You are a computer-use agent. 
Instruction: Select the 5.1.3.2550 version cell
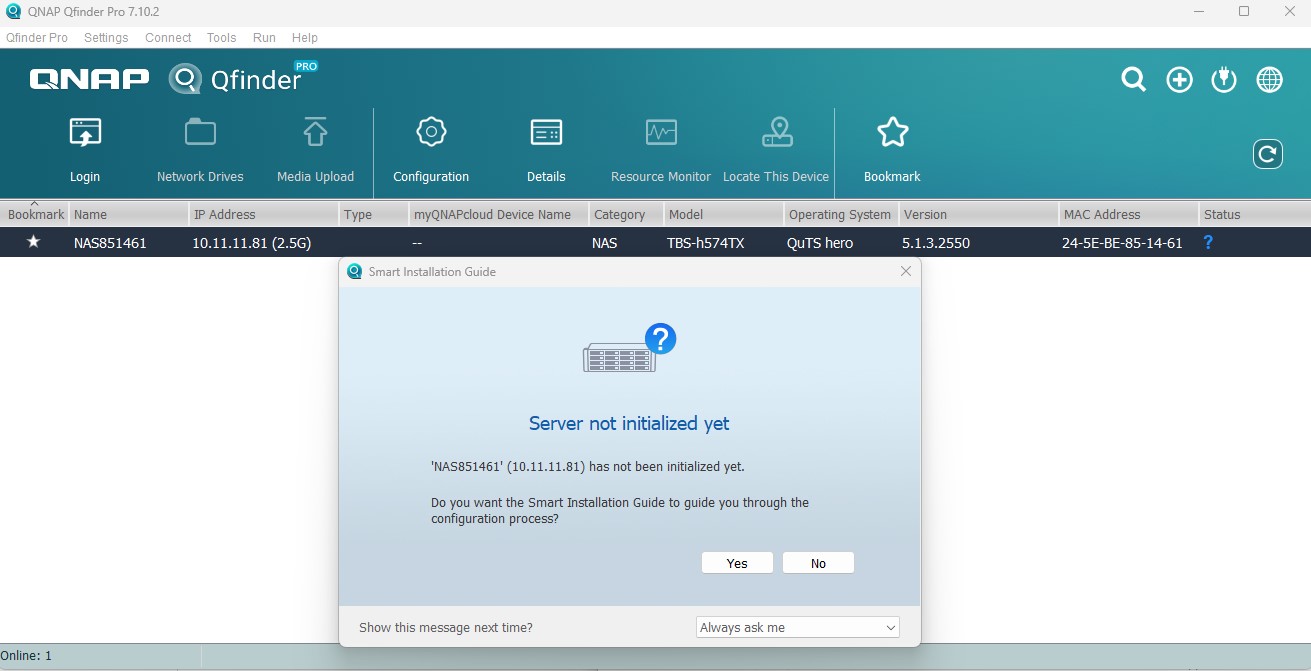pos(936,242)
